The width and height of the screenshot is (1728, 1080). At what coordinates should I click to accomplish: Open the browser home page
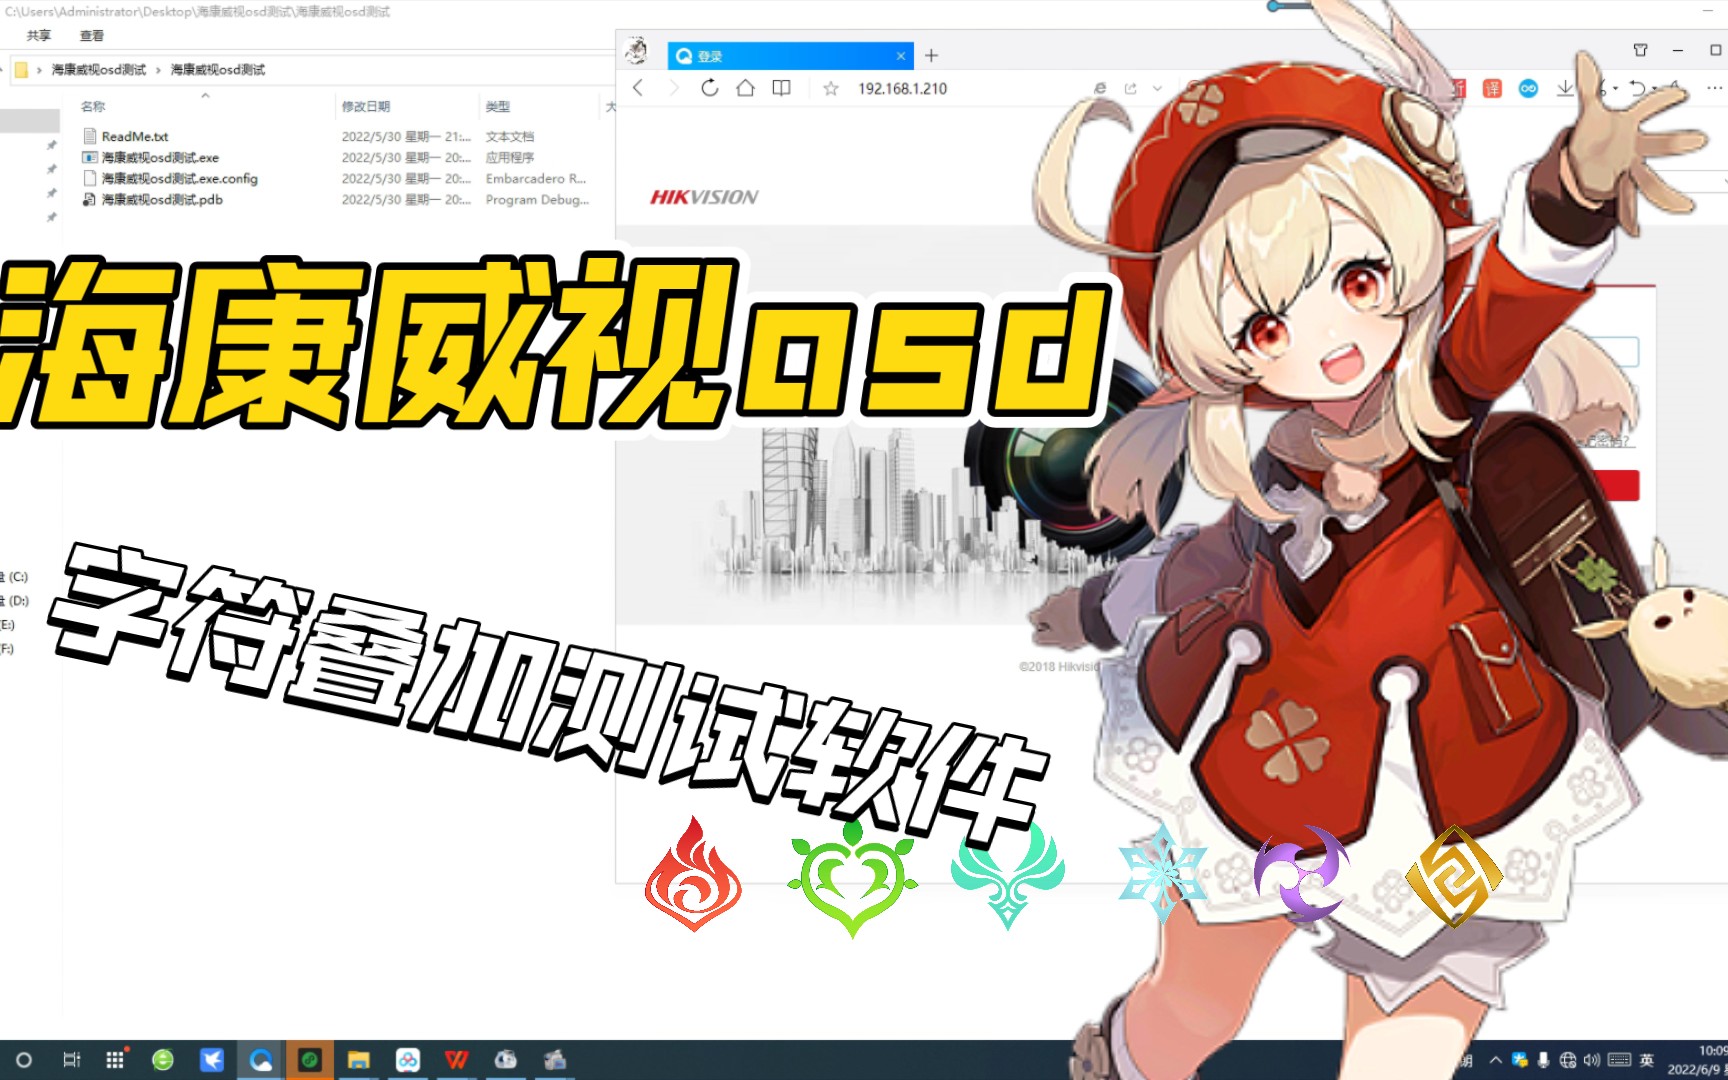[x=745, y=88]
